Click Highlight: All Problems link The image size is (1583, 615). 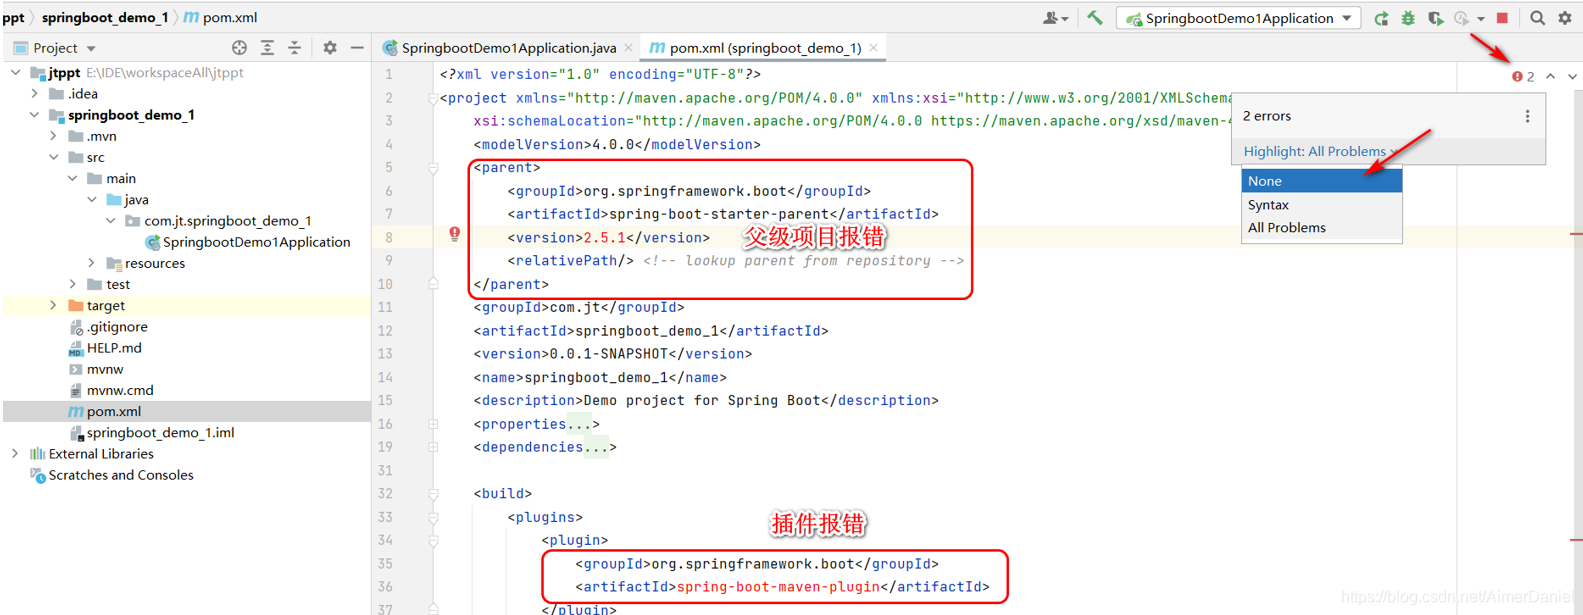(1315, 151)
